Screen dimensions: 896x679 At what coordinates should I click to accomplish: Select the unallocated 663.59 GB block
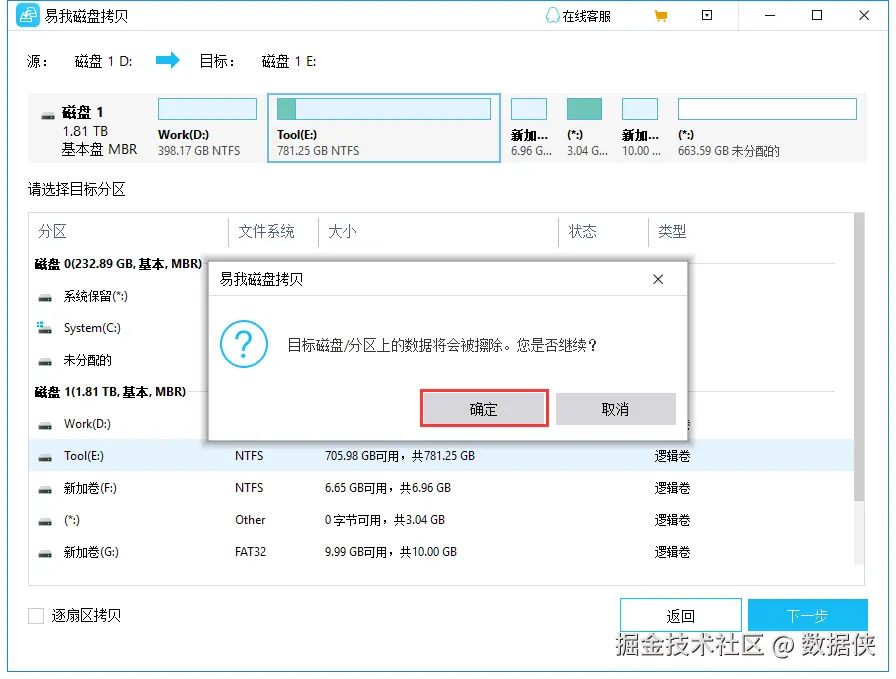click(x=767, y=108)
